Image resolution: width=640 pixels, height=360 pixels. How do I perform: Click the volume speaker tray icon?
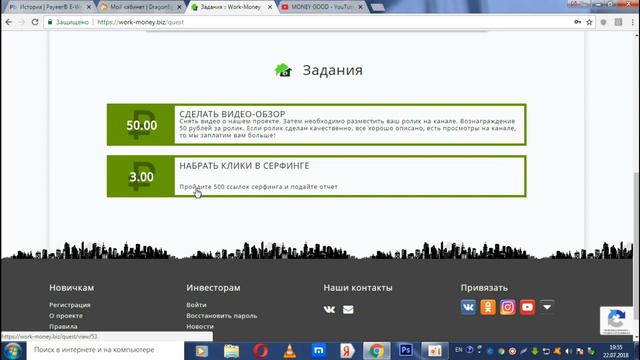[568, 351]
